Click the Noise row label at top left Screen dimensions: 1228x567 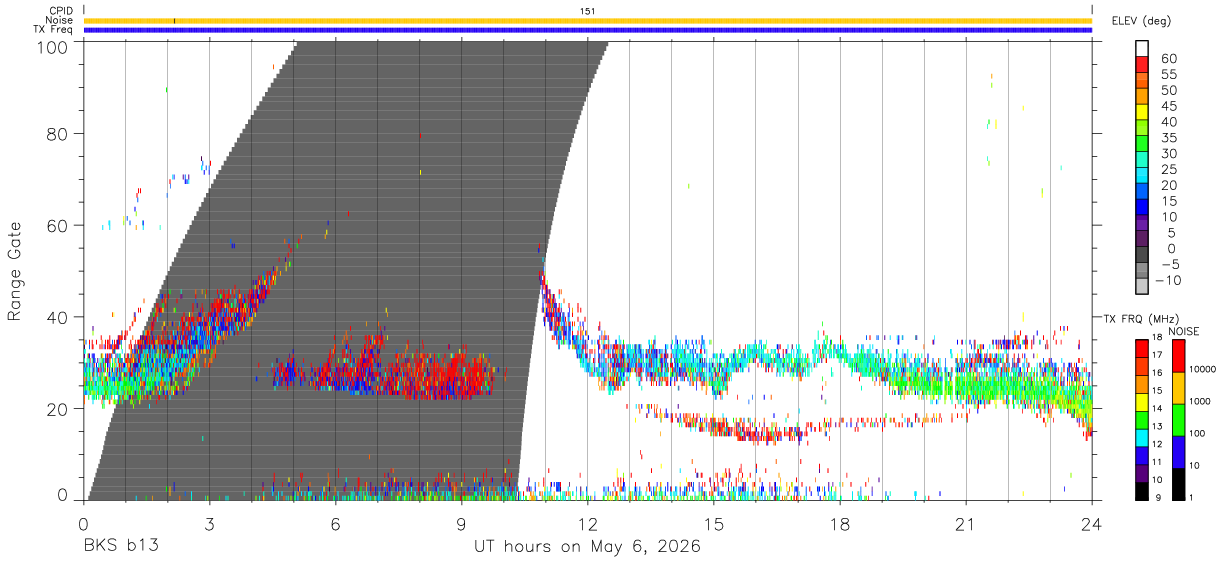pos(59,20)
